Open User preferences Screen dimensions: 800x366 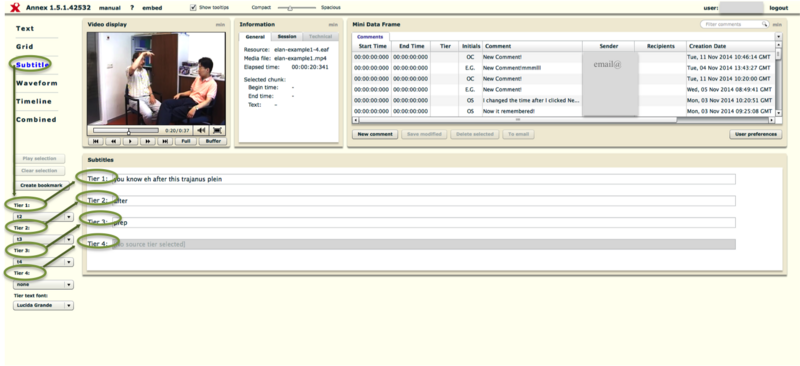pyautogui.click(x=756, y=134)
